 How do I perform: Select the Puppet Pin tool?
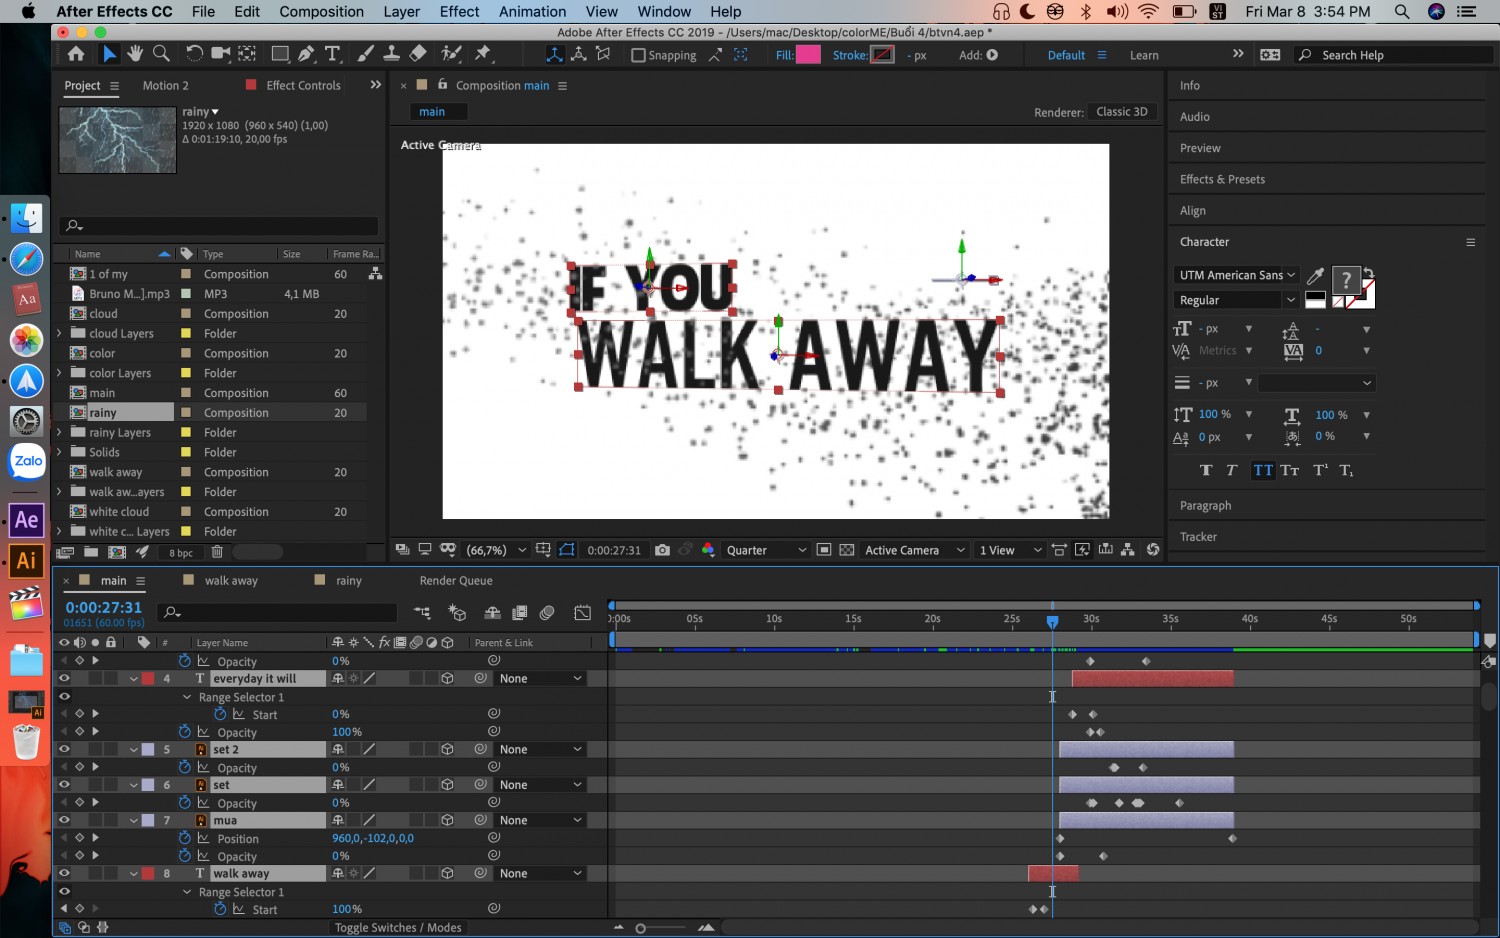(x=484, y=54)
